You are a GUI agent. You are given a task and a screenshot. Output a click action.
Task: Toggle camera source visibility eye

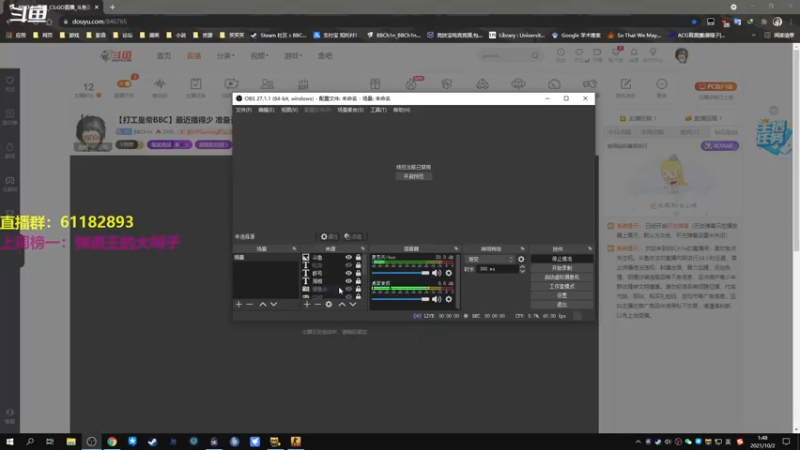point(348,289)
